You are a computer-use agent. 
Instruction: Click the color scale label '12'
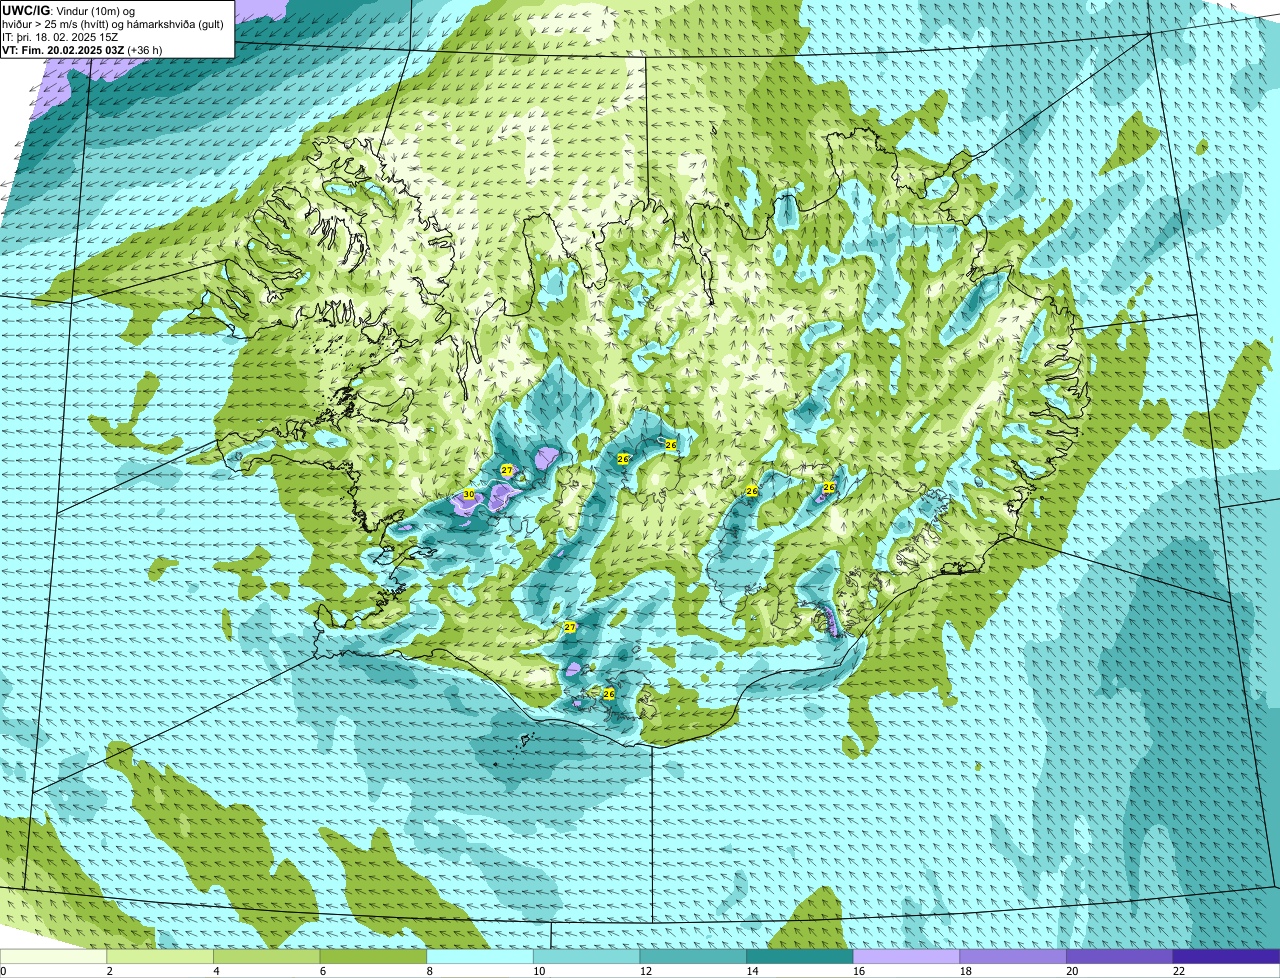click(x=645, y=971)
